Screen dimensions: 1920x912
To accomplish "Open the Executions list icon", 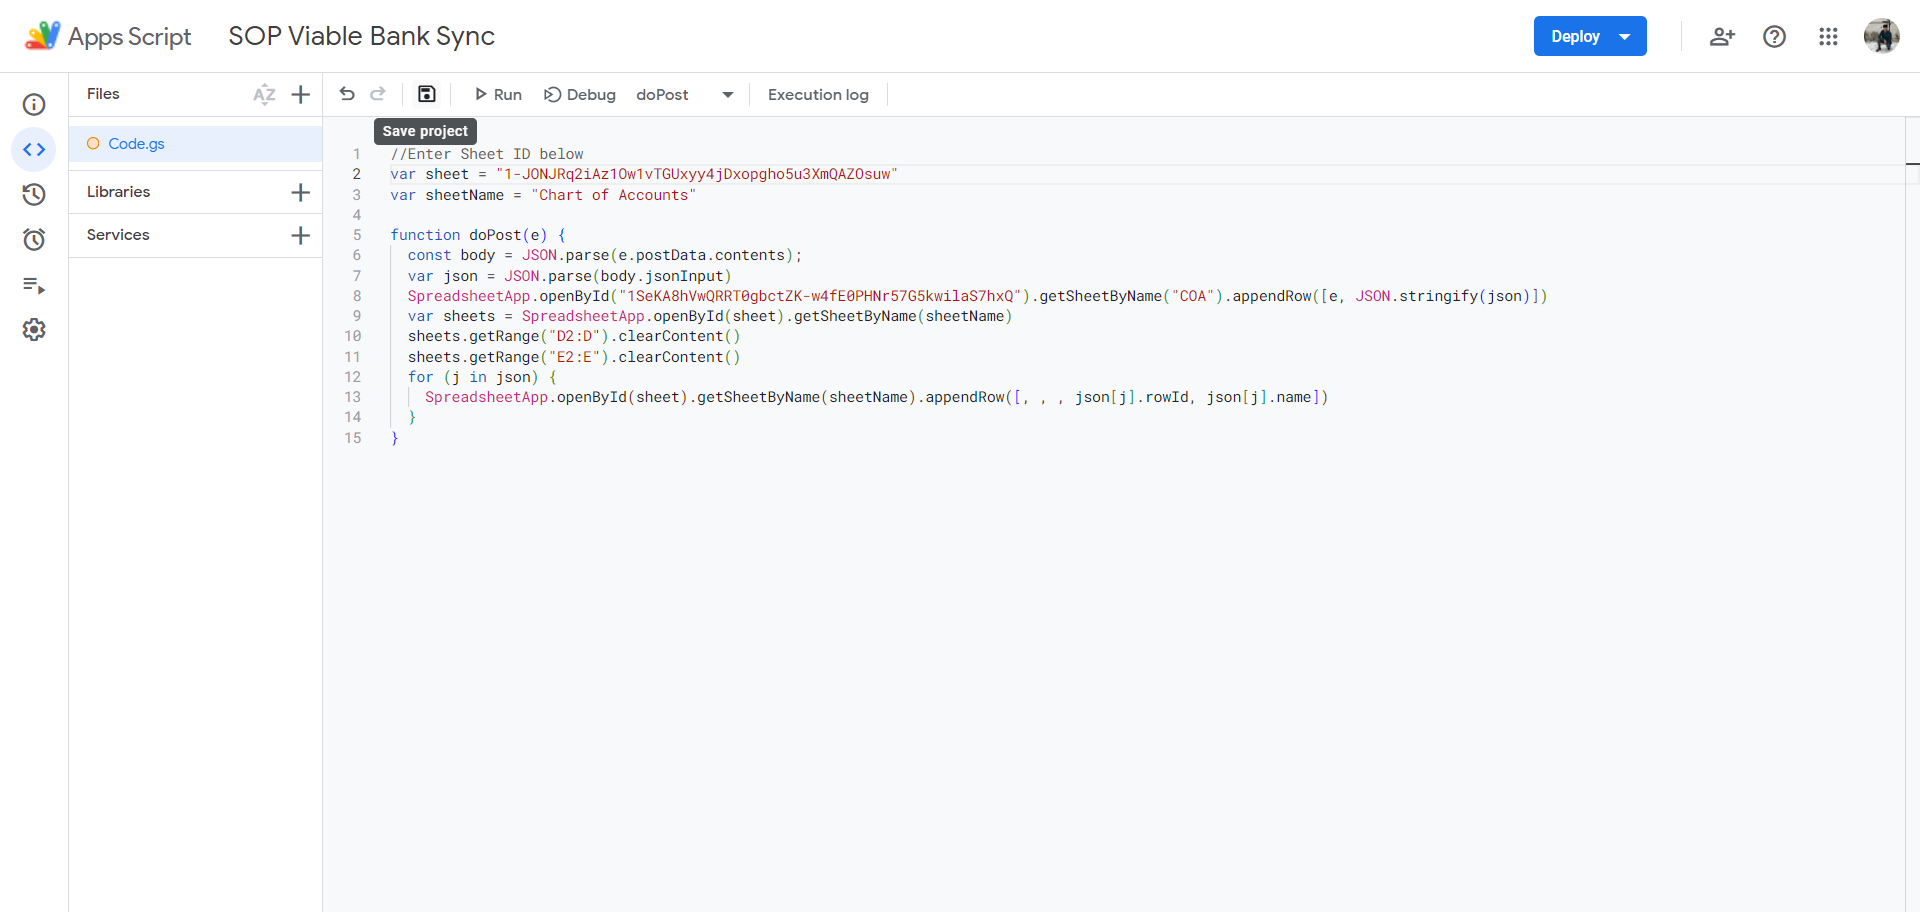I will (x=34, y=286).
